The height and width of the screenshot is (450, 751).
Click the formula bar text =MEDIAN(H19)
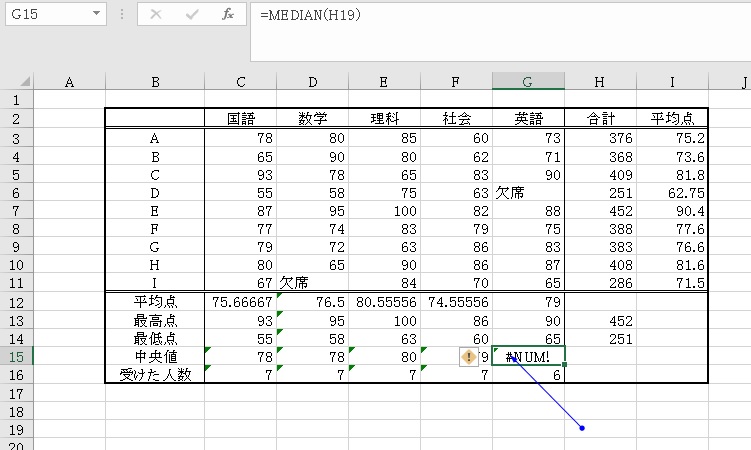[x=310, y=15]
